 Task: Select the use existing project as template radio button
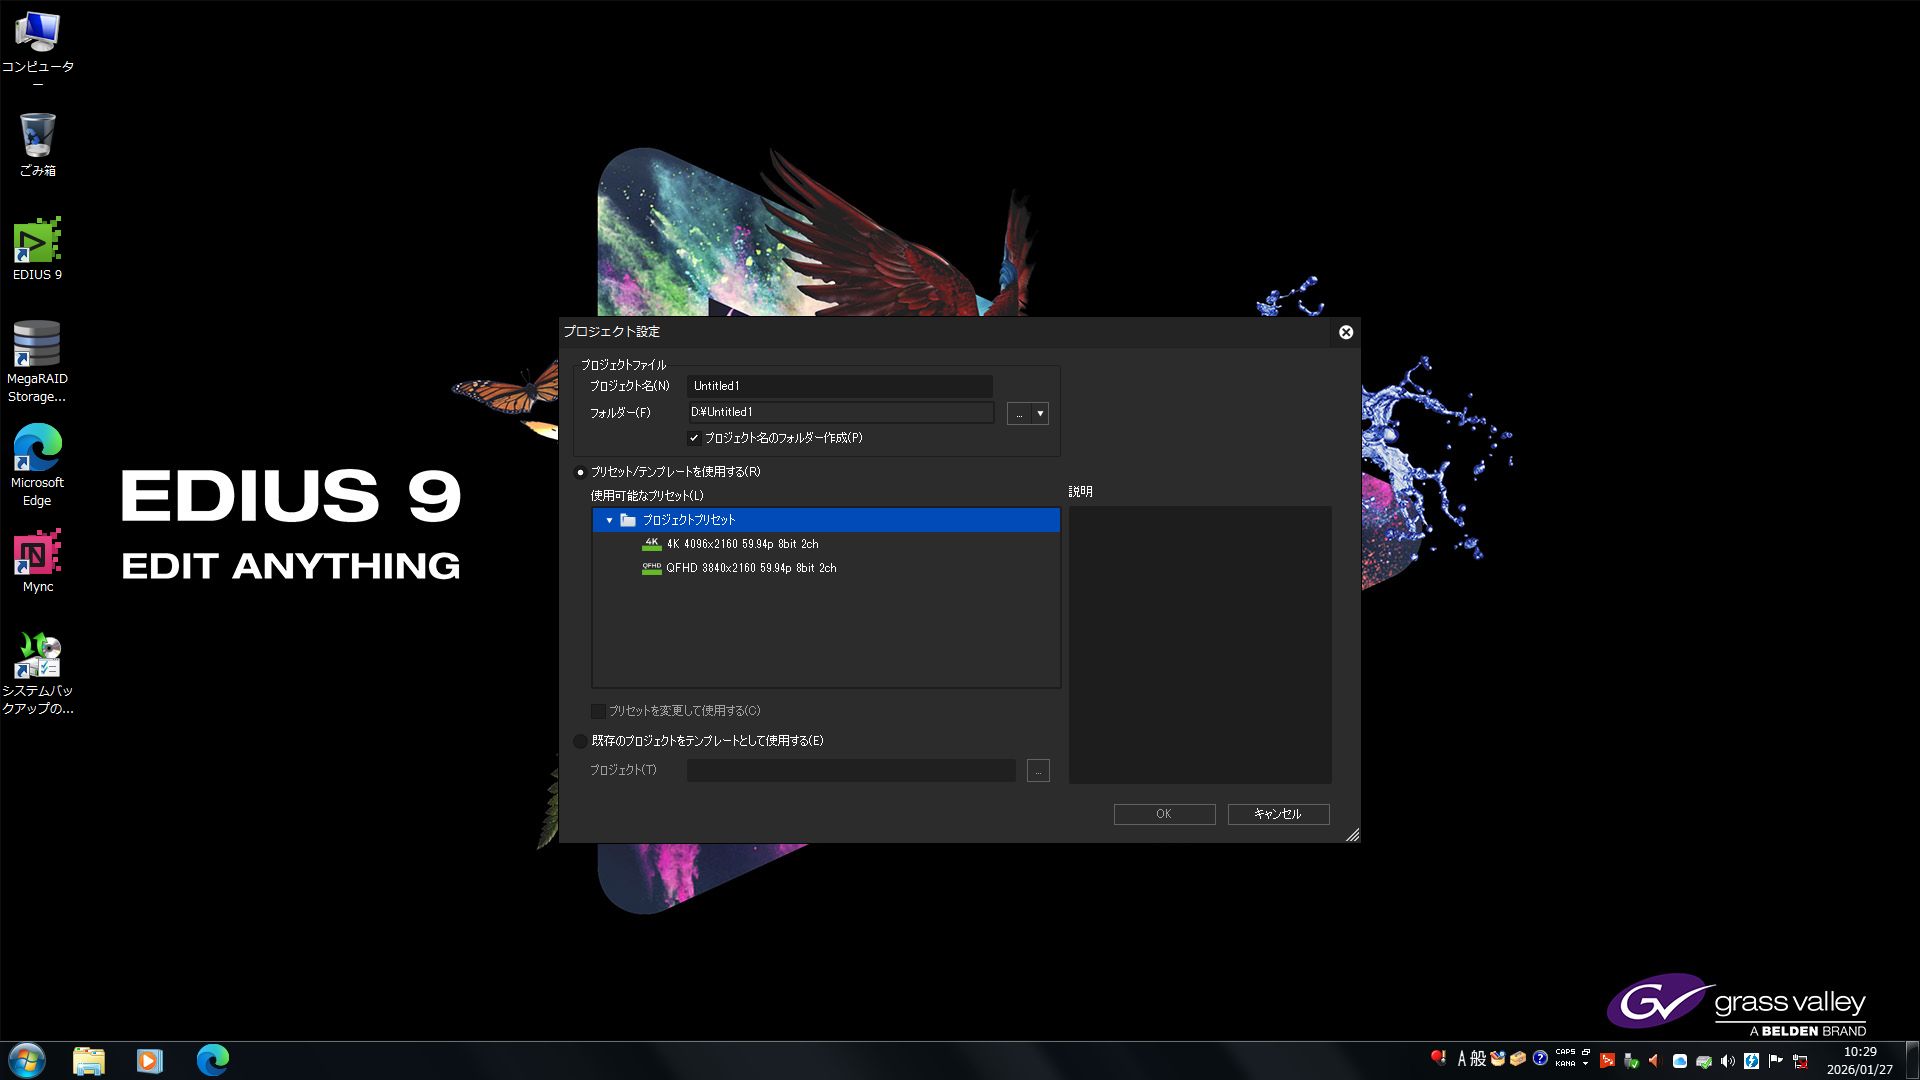(580, 741)
